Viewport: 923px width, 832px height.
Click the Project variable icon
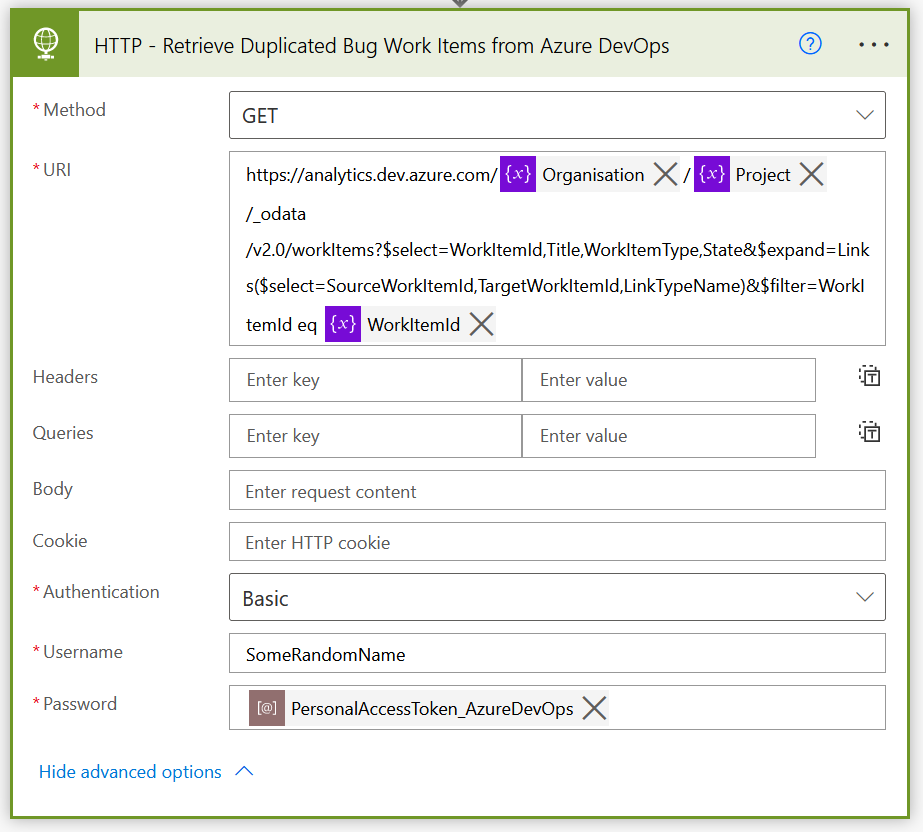click(712, 174)
